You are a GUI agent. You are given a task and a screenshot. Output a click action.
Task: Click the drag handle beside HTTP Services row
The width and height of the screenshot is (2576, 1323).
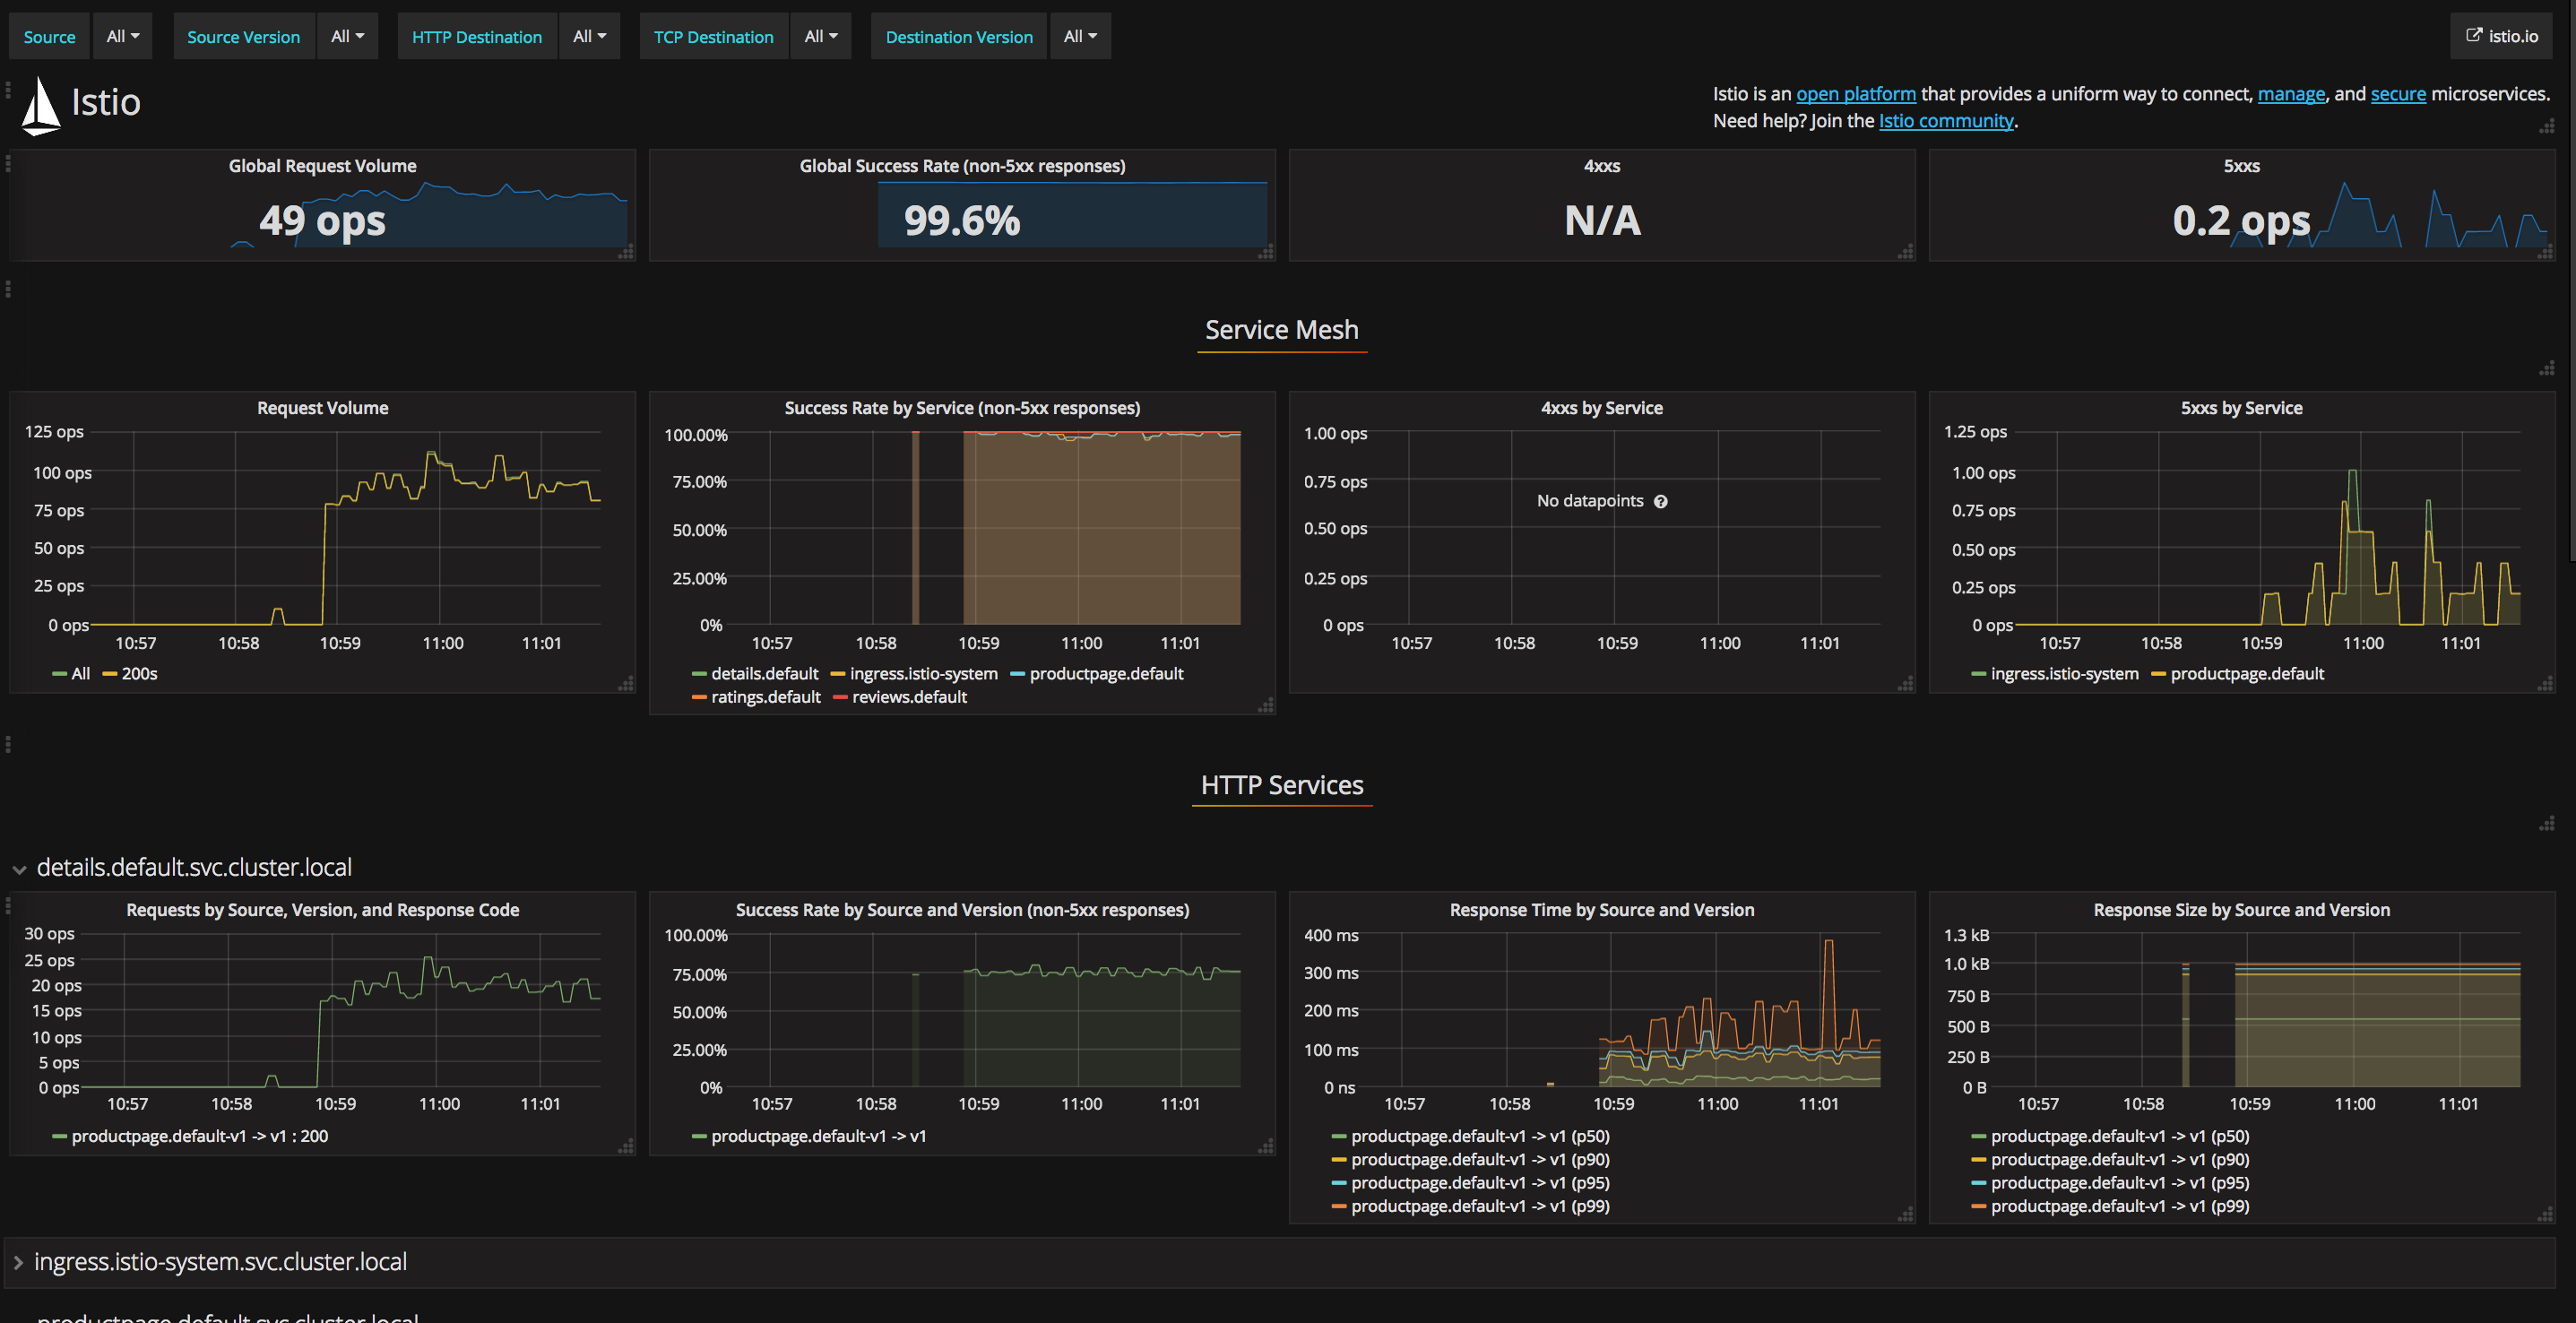coord(10,744)
